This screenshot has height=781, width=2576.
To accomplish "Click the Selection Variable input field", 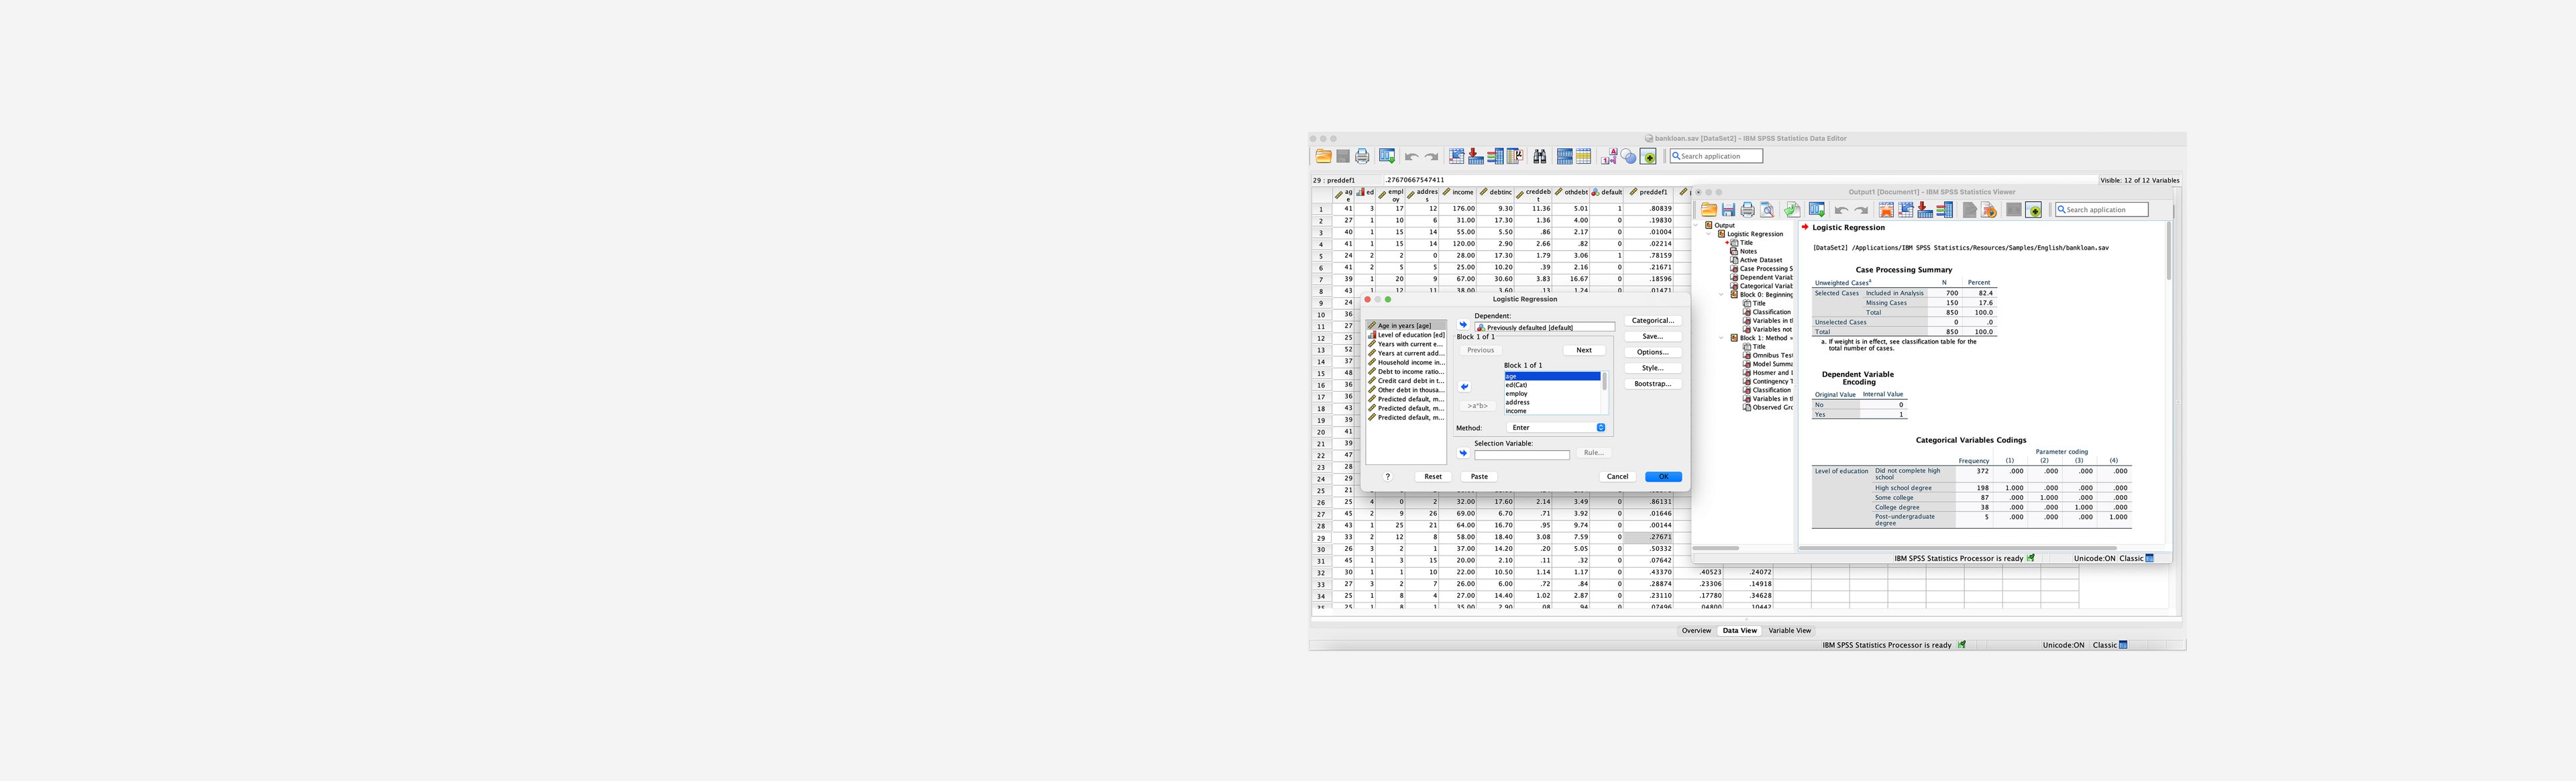I will click(1522, 455).
